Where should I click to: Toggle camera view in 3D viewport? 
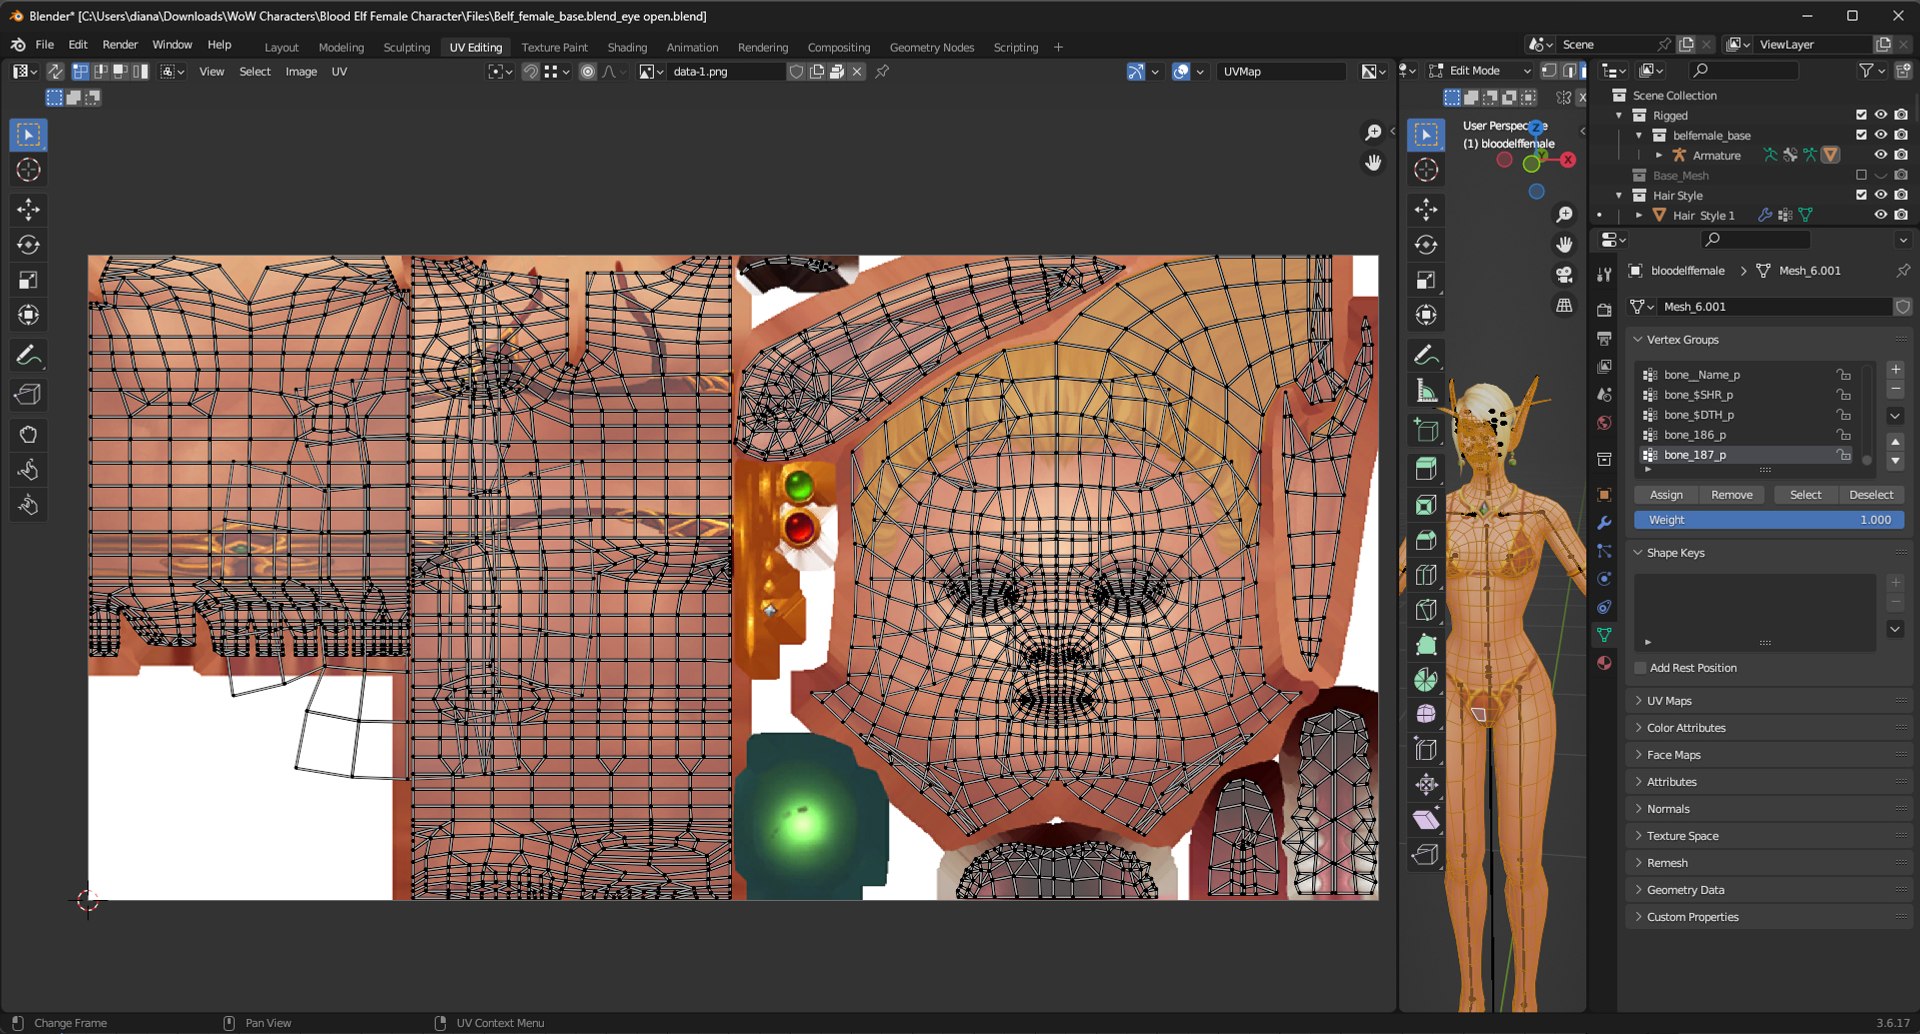click(1564, 275)
